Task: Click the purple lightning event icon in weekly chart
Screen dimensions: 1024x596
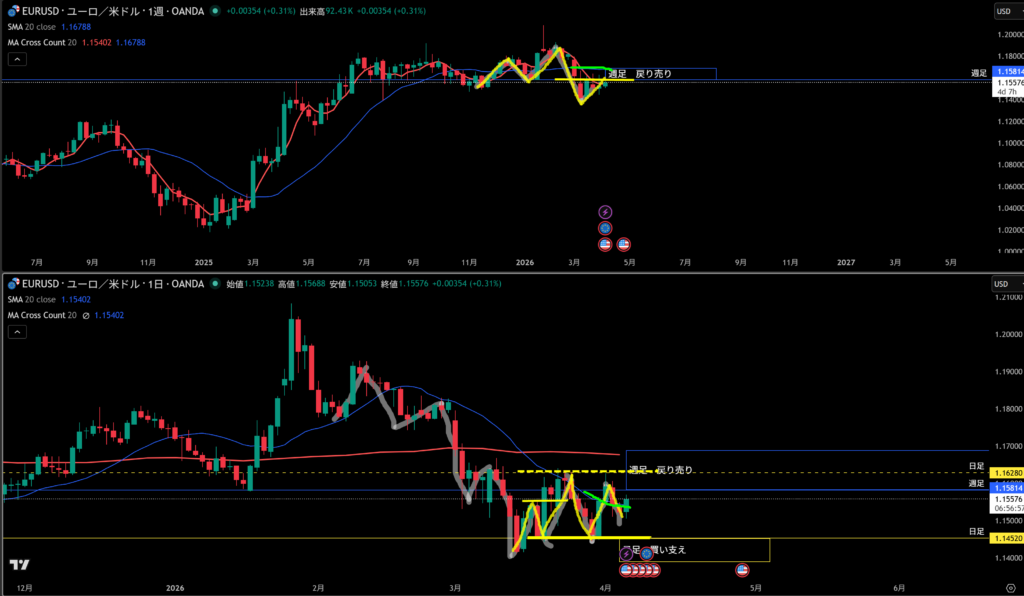Action: coord(605,212)
